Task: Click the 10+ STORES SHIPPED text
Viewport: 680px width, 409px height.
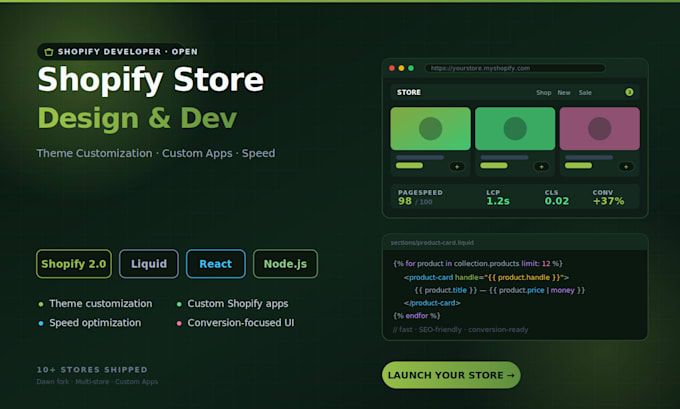Action: 92,370
